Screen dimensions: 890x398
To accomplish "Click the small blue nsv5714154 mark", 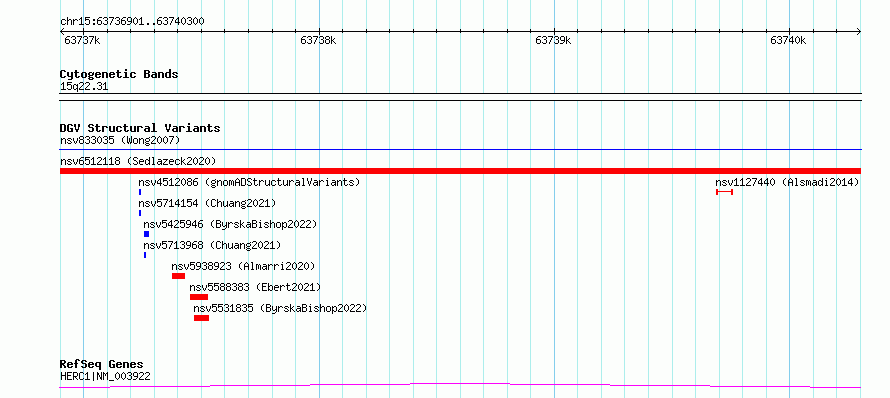I will (140, 213).
